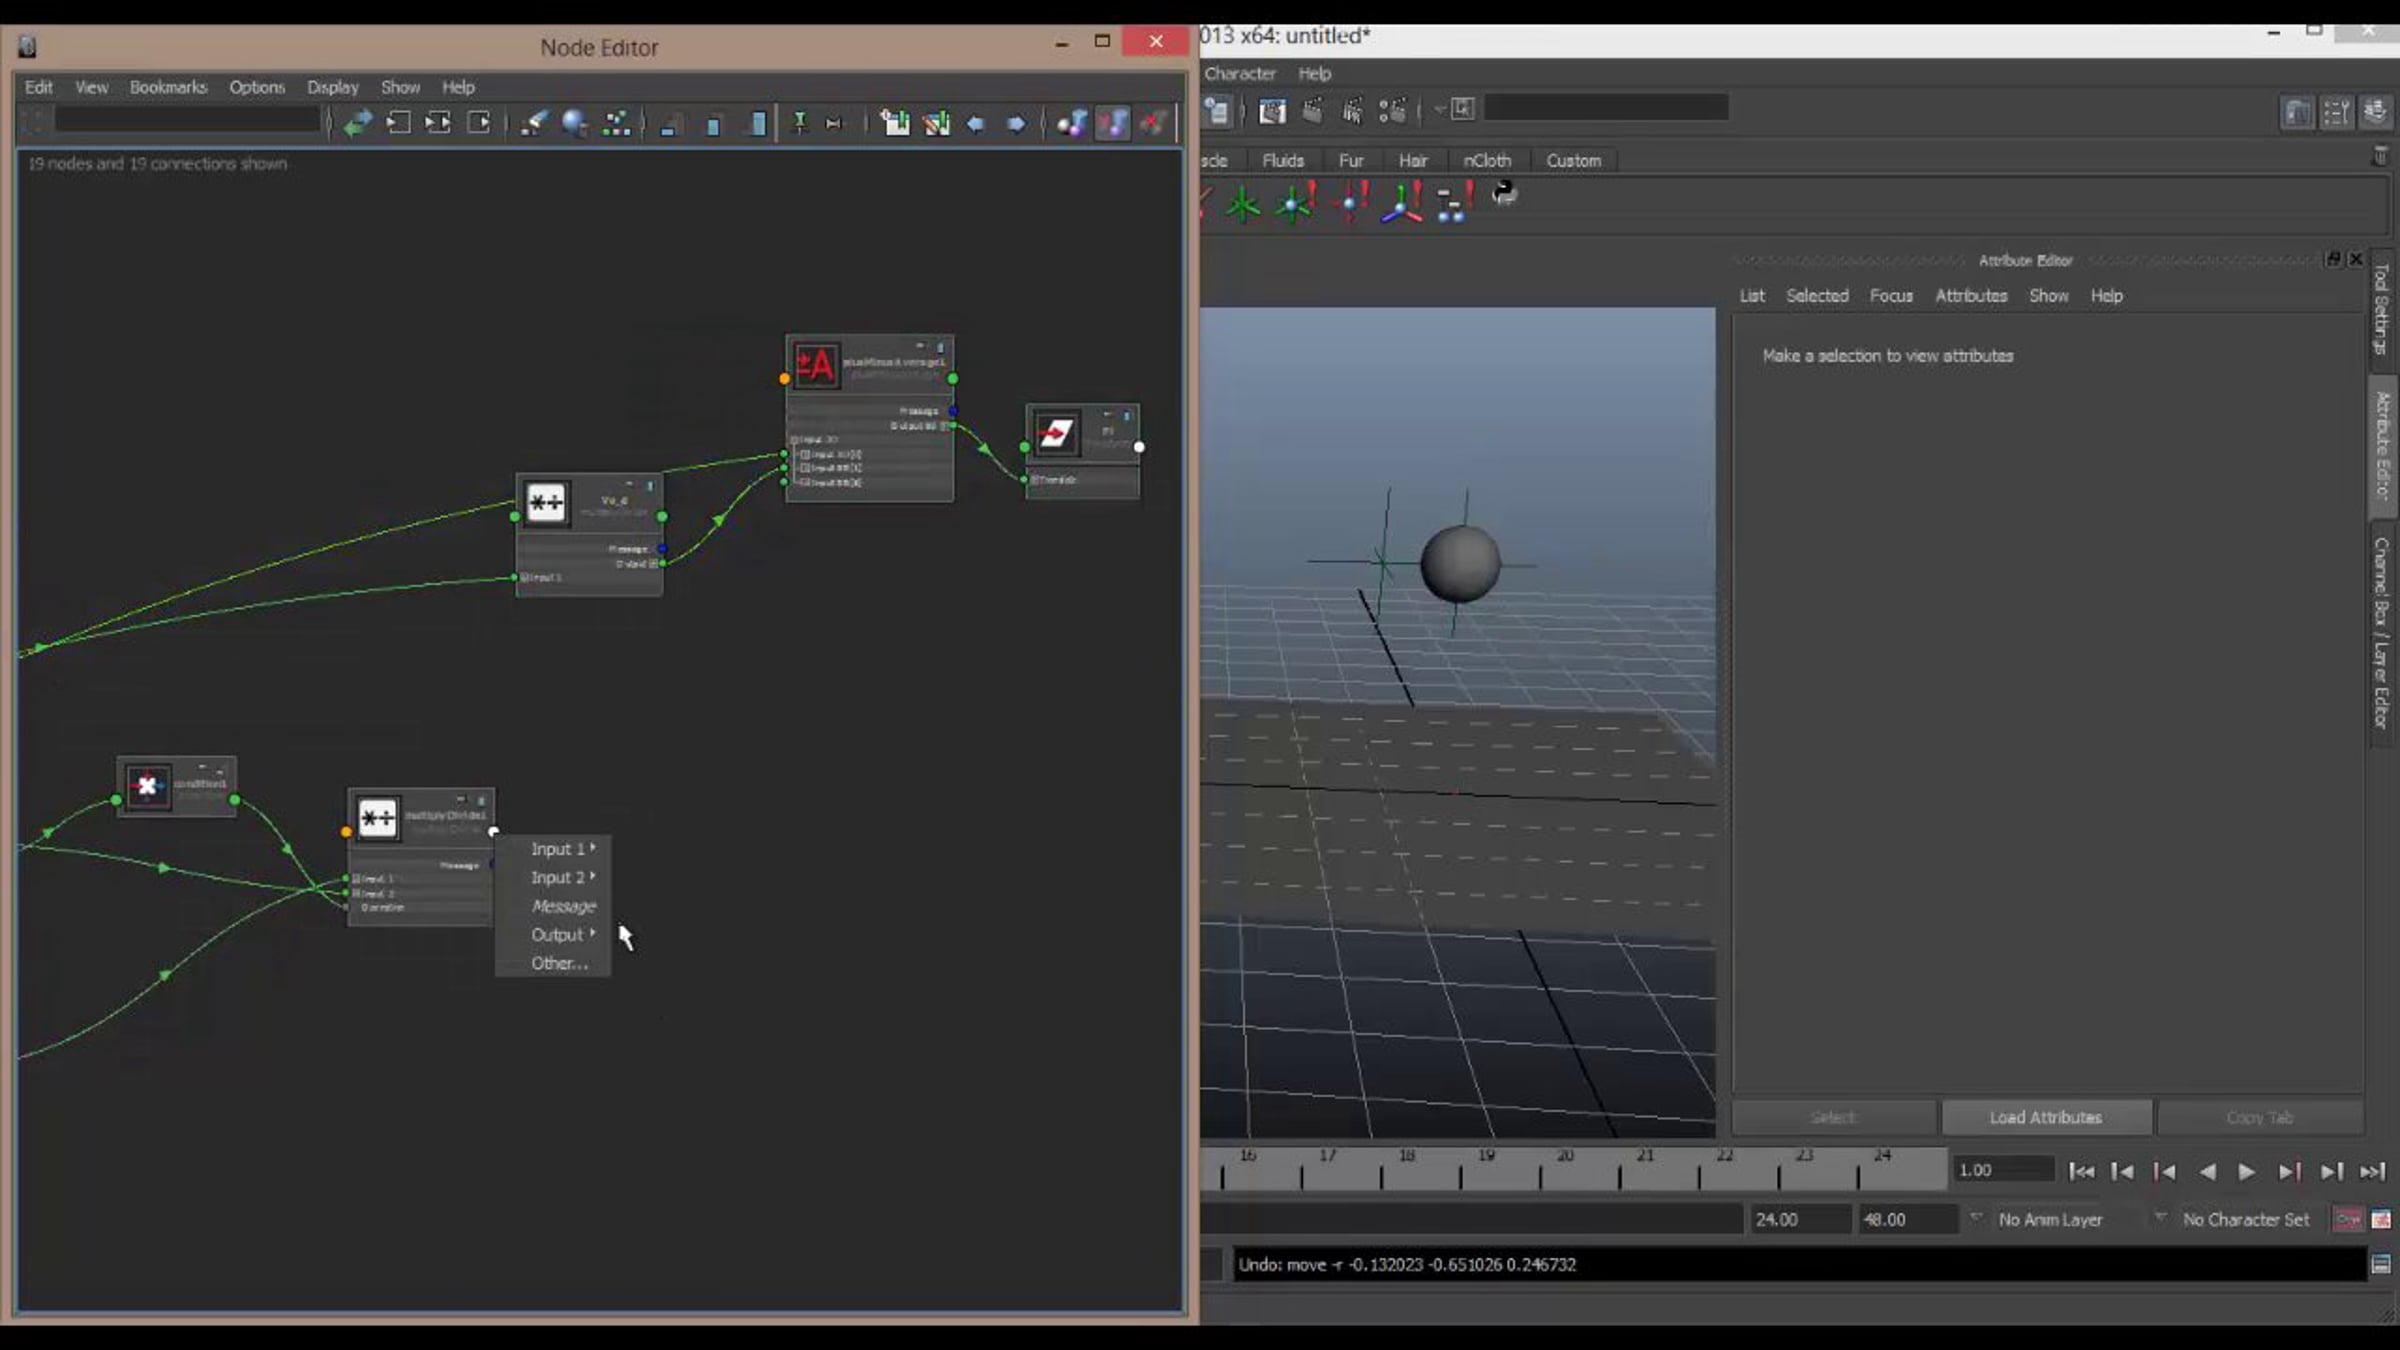Open the Bookmark Manager pencil icon
The height and width of the screenshot is (1350, 2400).
click(936, 123)
